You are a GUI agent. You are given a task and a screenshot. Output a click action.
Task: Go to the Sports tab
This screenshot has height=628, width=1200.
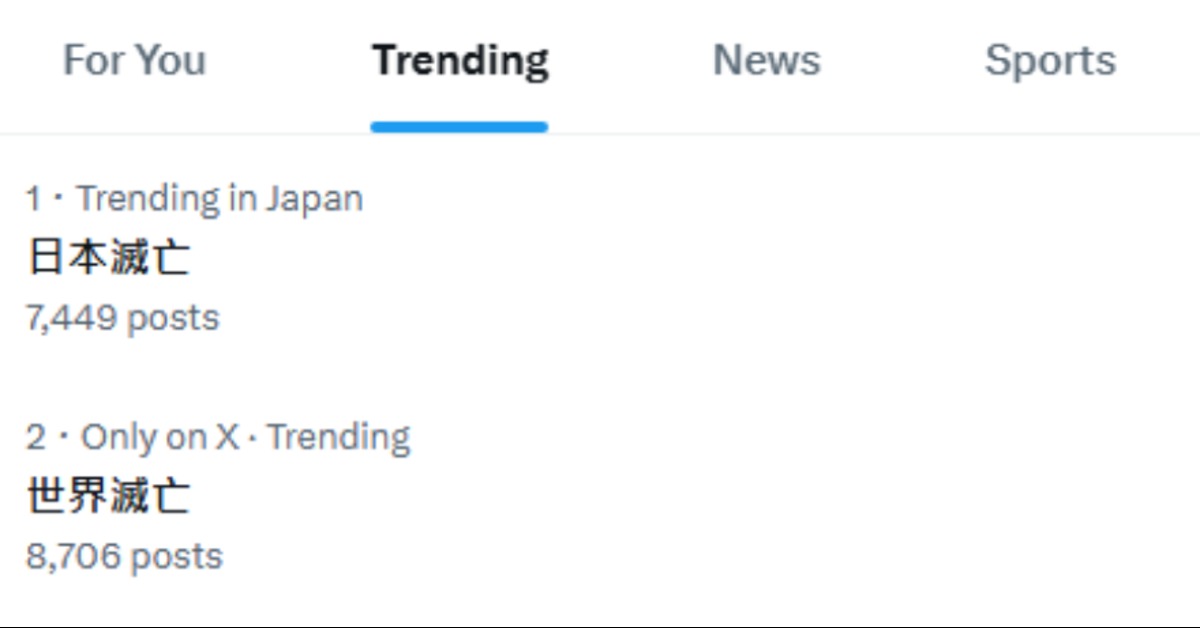1050,60
